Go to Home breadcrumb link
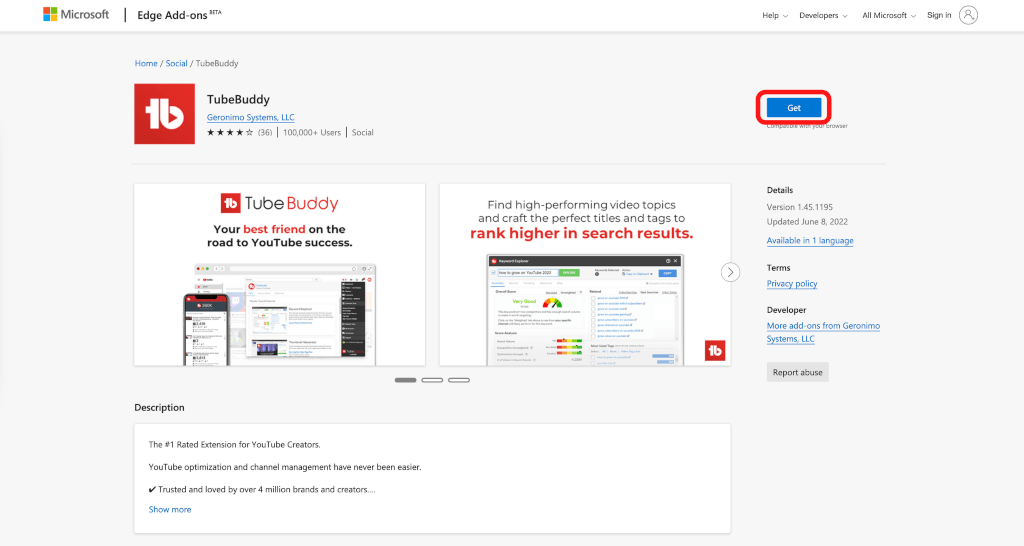 pyautogui.click(x=146, y=63)
